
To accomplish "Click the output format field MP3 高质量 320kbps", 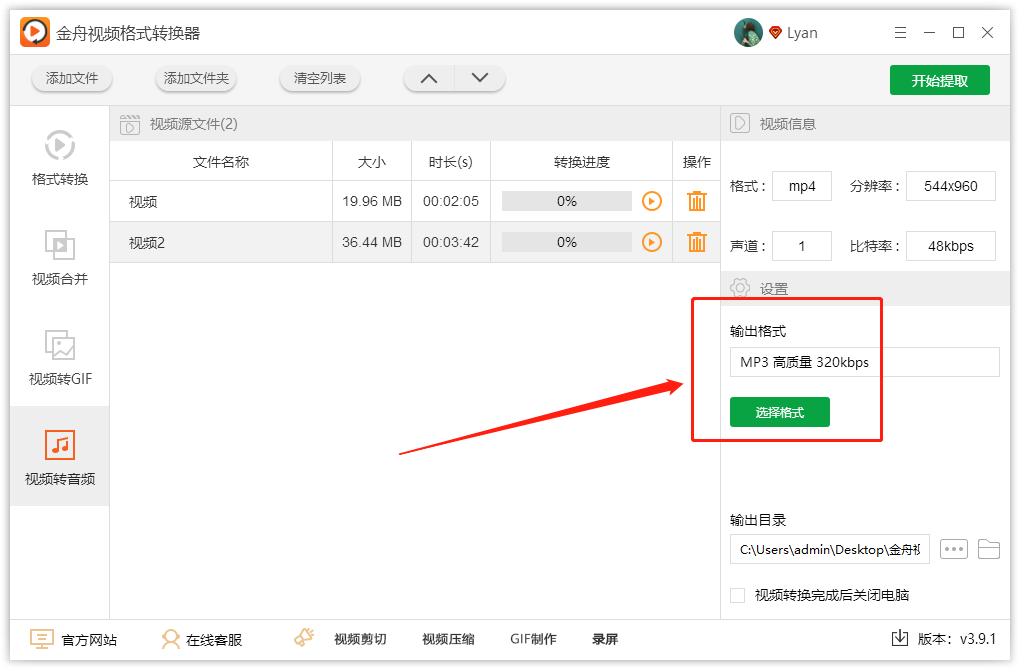I will coord(865,362).
